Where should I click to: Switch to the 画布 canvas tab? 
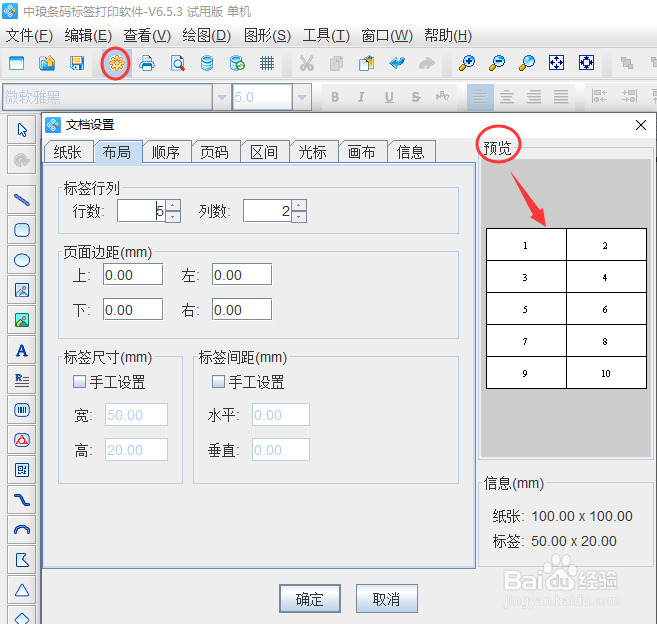click(362, 152)
